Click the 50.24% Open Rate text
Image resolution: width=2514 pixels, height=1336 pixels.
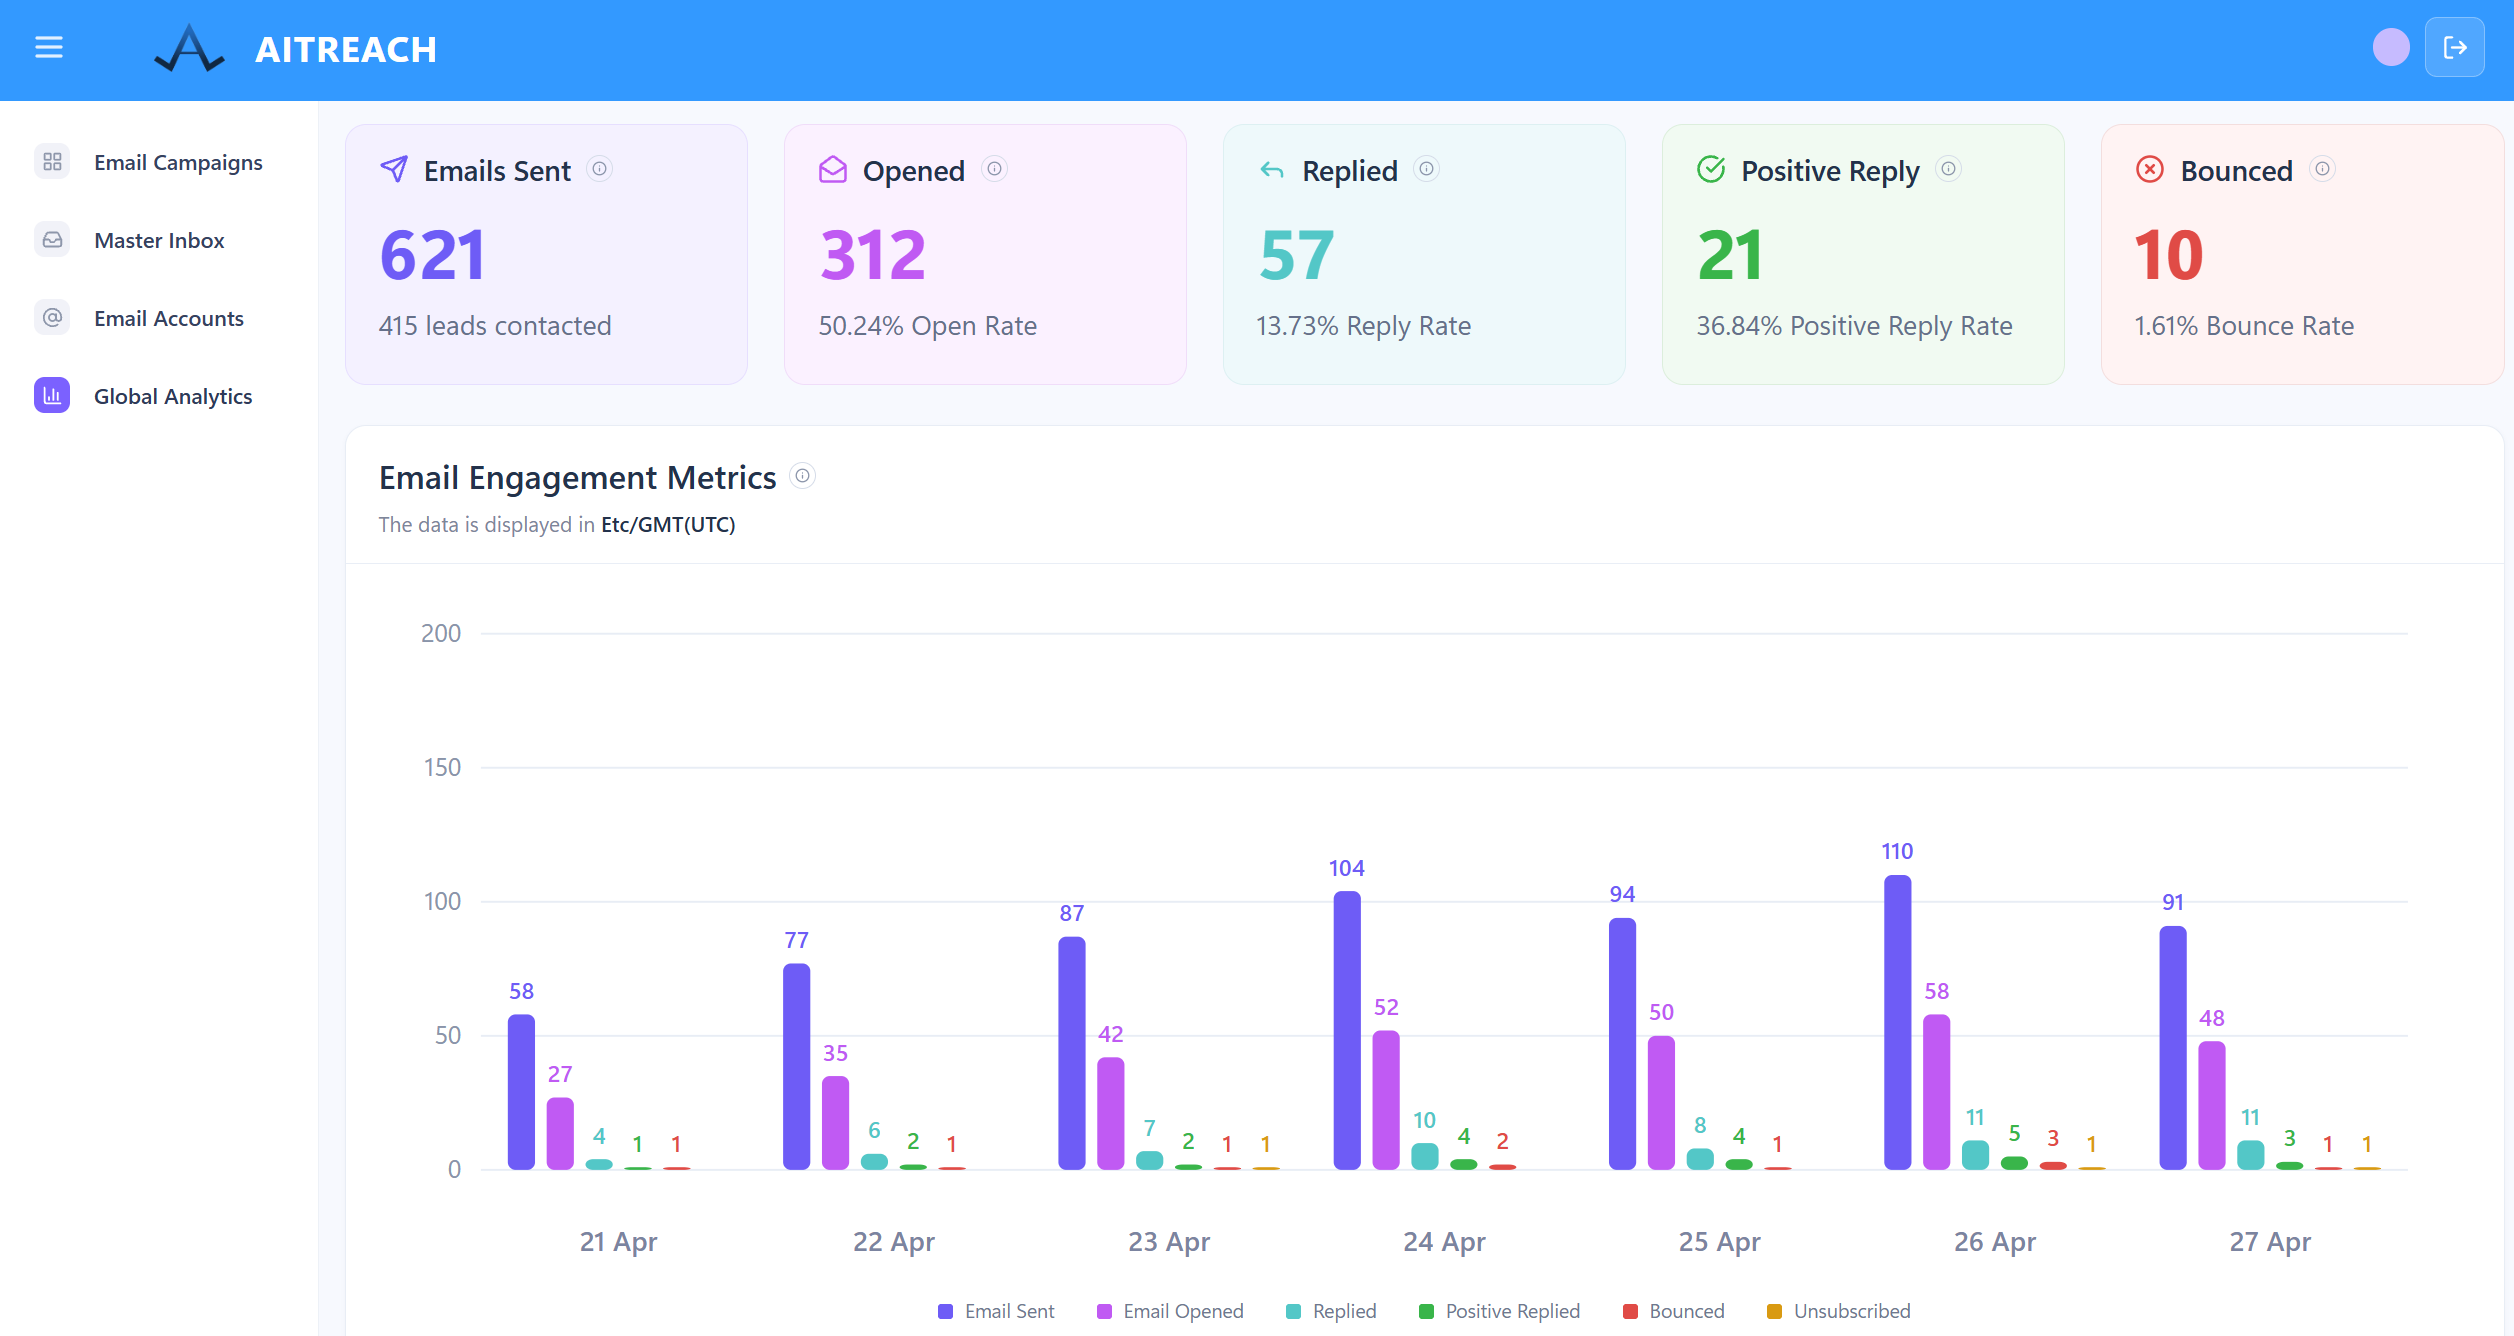point(927,326)
